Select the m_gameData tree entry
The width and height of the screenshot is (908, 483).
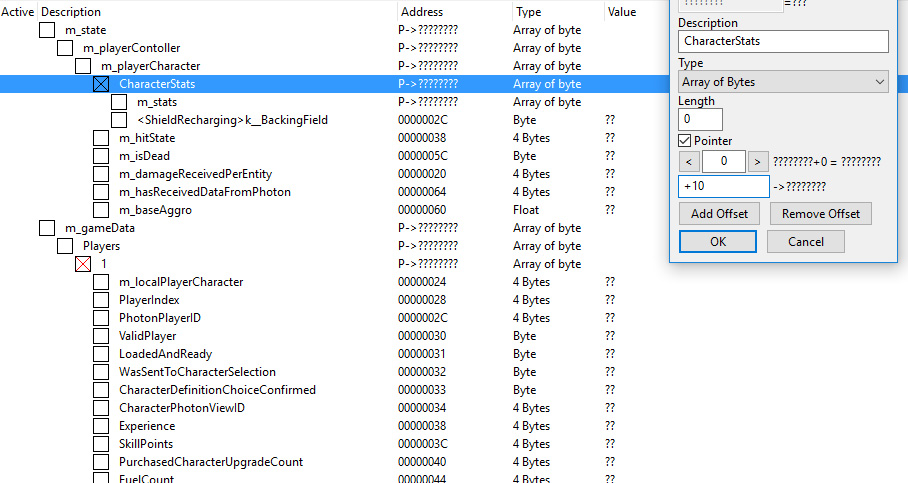click(100, 228)
